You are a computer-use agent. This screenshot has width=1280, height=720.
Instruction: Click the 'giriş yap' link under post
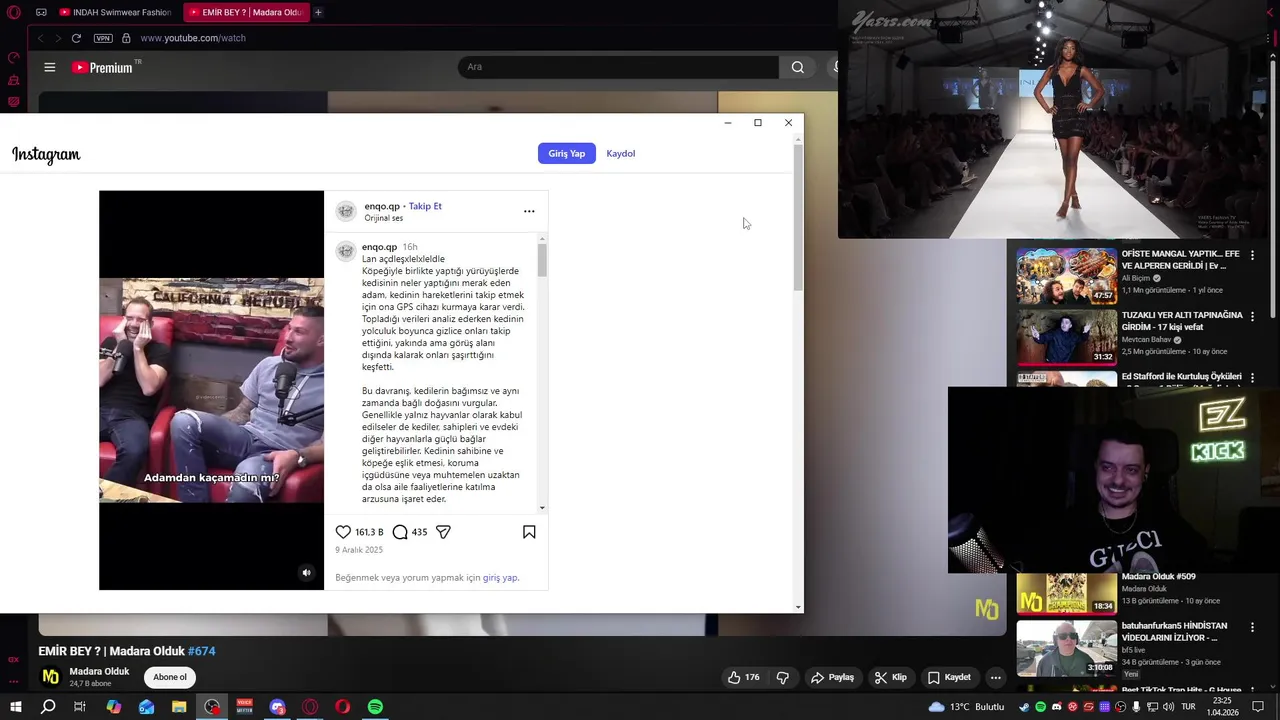coord(500,577)
